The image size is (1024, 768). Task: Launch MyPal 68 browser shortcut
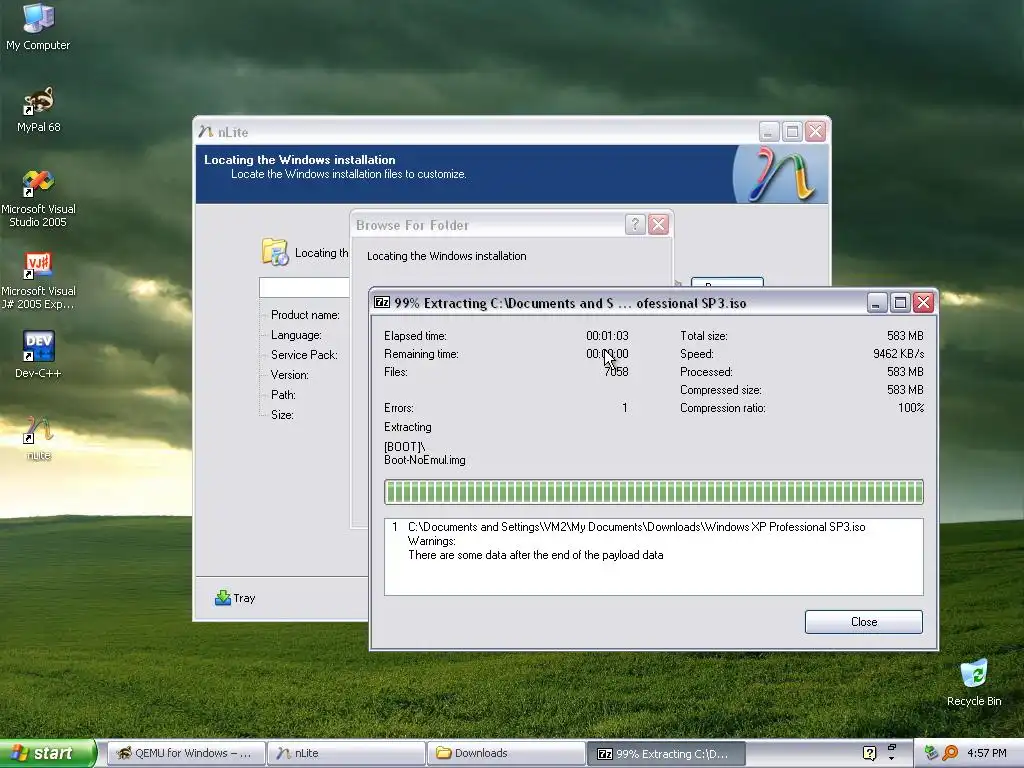tap(38, 109)
